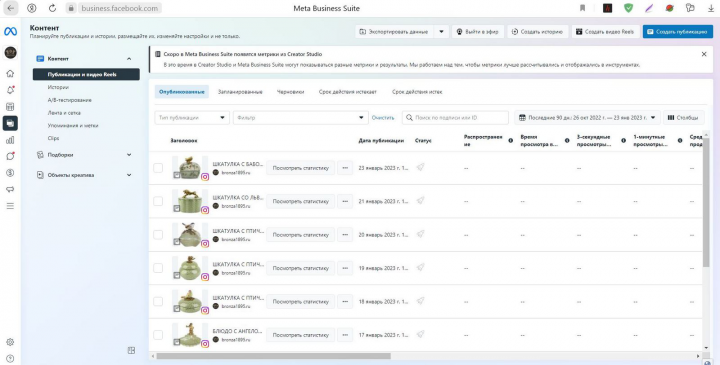Click Очистить filter link
This screenshot has height=365, width=720.
[x=383, y=118]
